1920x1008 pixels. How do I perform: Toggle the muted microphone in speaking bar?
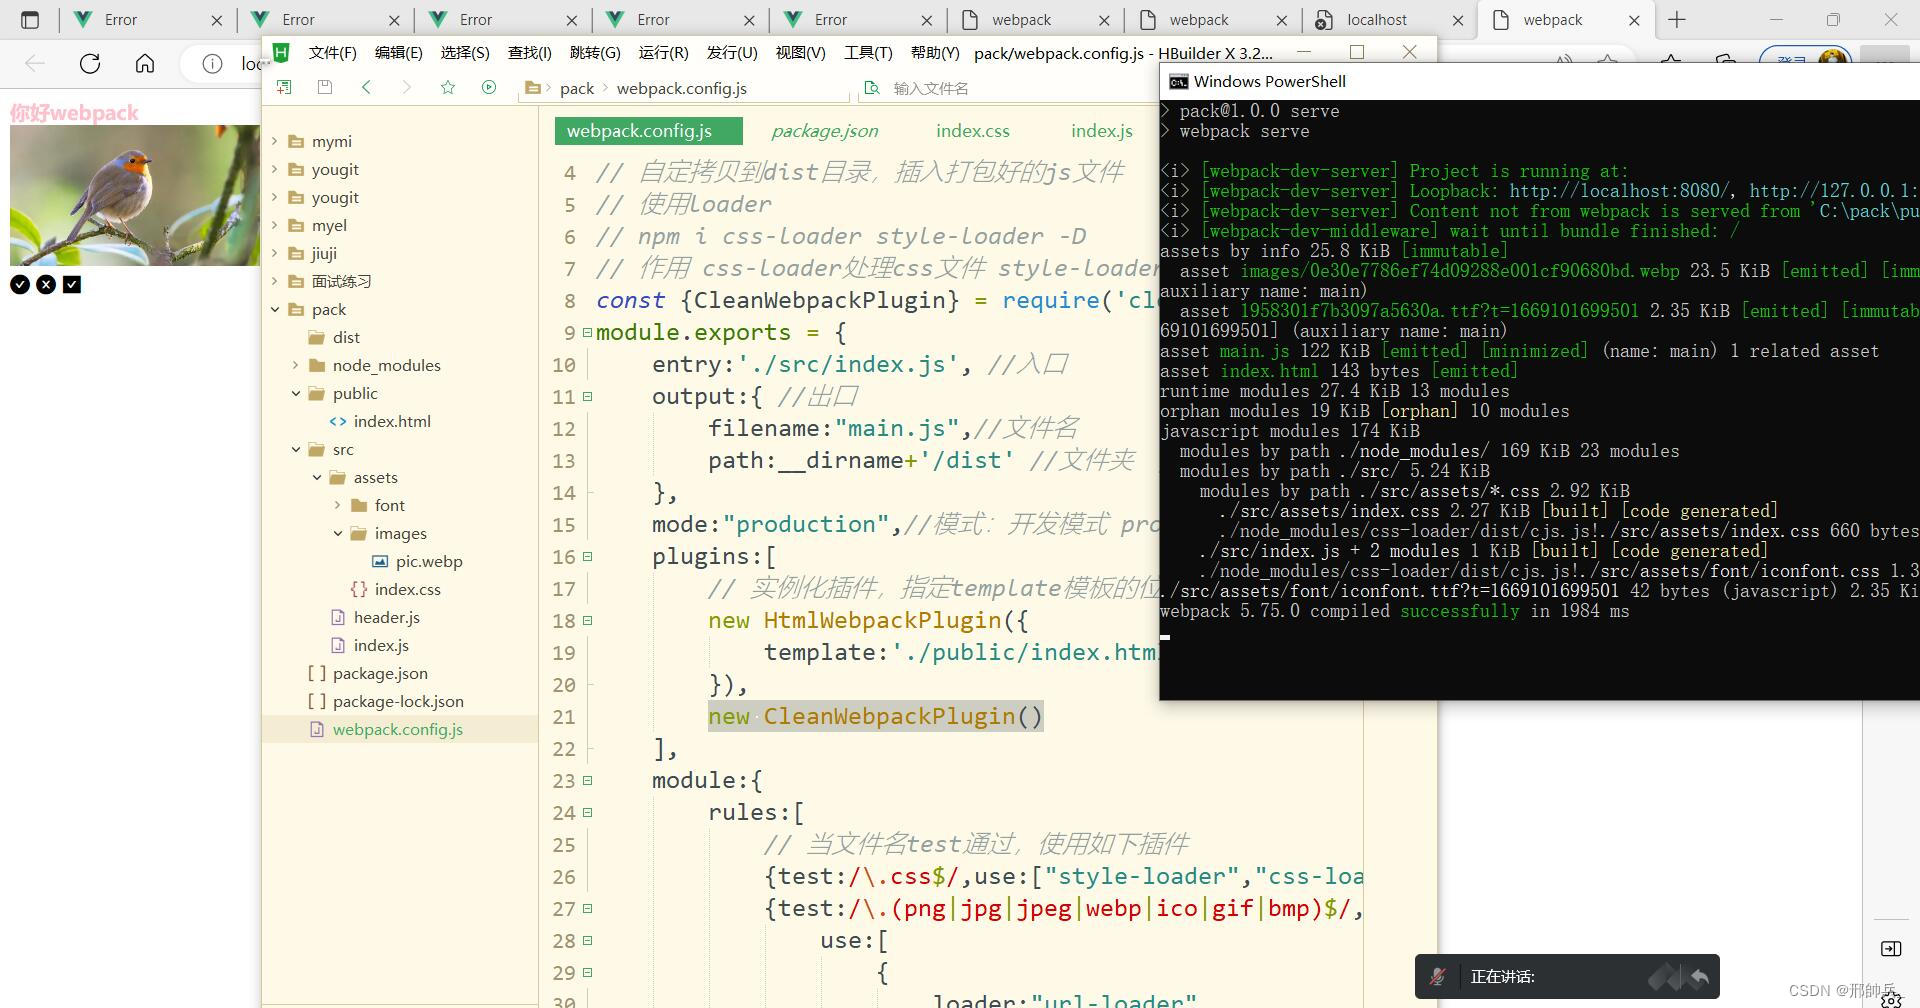pos(1438,977)
